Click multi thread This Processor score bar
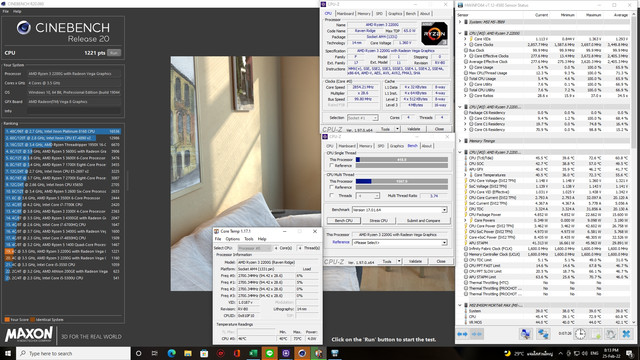 402,181
